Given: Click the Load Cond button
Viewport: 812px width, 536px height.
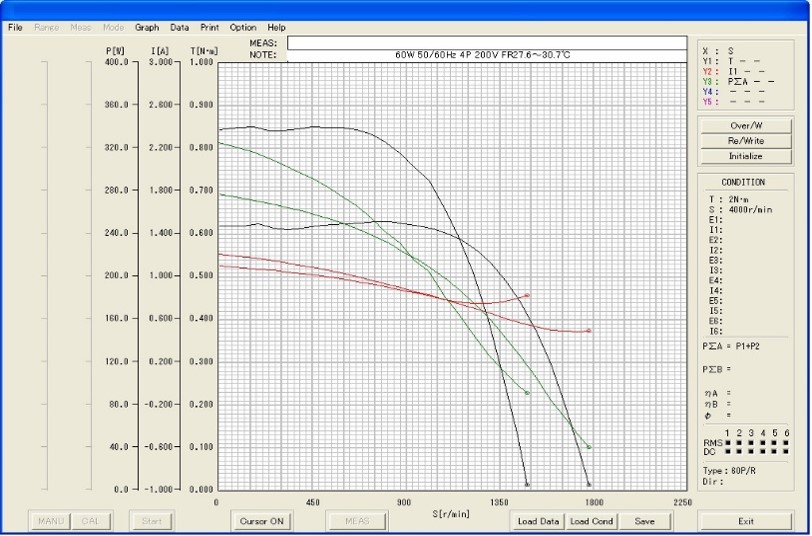Looking at the screenshot, I should pyautogui.click(x=591, y=521).
